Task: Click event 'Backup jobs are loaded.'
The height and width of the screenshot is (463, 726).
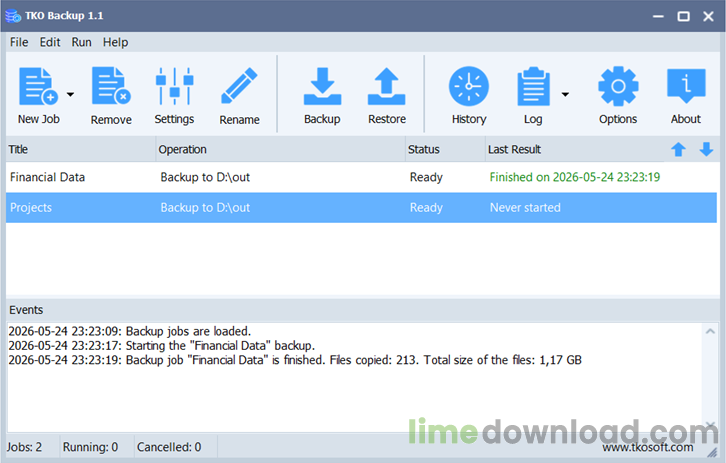Action: [130, 331]
